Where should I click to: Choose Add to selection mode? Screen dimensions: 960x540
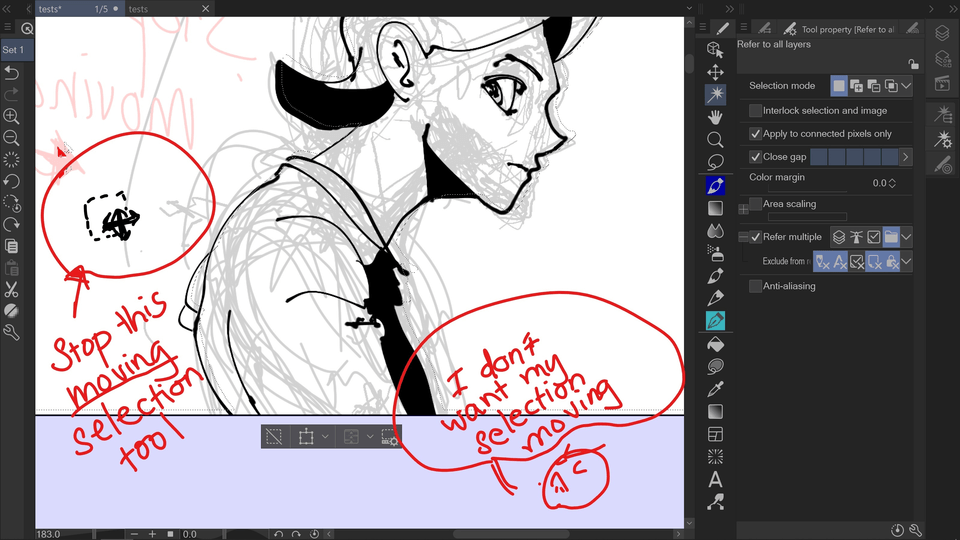pos(857,86)
